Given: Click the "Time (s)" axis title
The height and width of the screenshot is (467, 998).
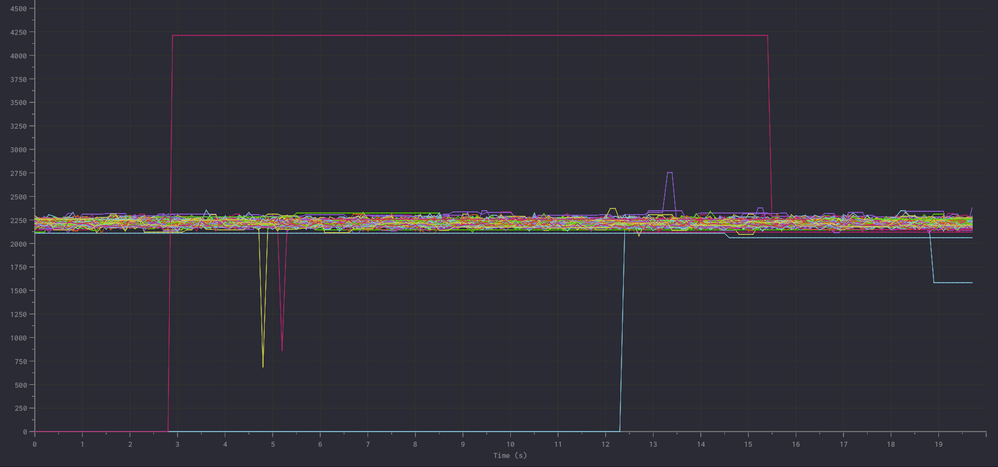Looking at the screenshot, I should (x=510, y=456).
